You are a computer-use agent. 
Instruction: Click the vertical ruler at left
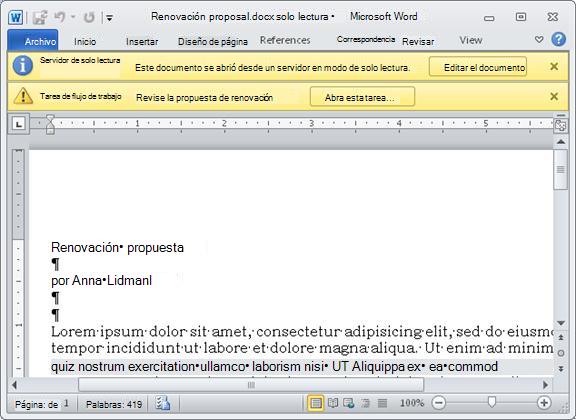(18, 262)
